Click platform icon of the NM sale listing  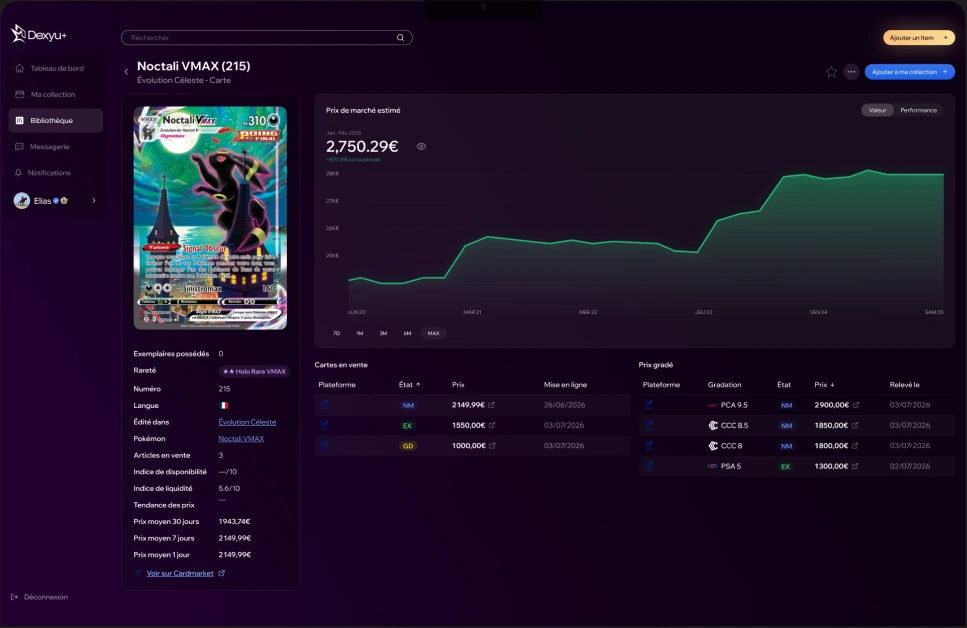click(324, 405)
